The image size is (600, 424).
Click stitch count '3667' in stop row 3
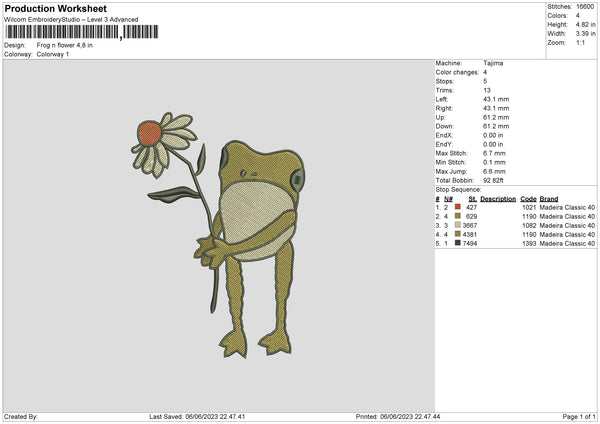pyautogui.click(x=470, y=225)
